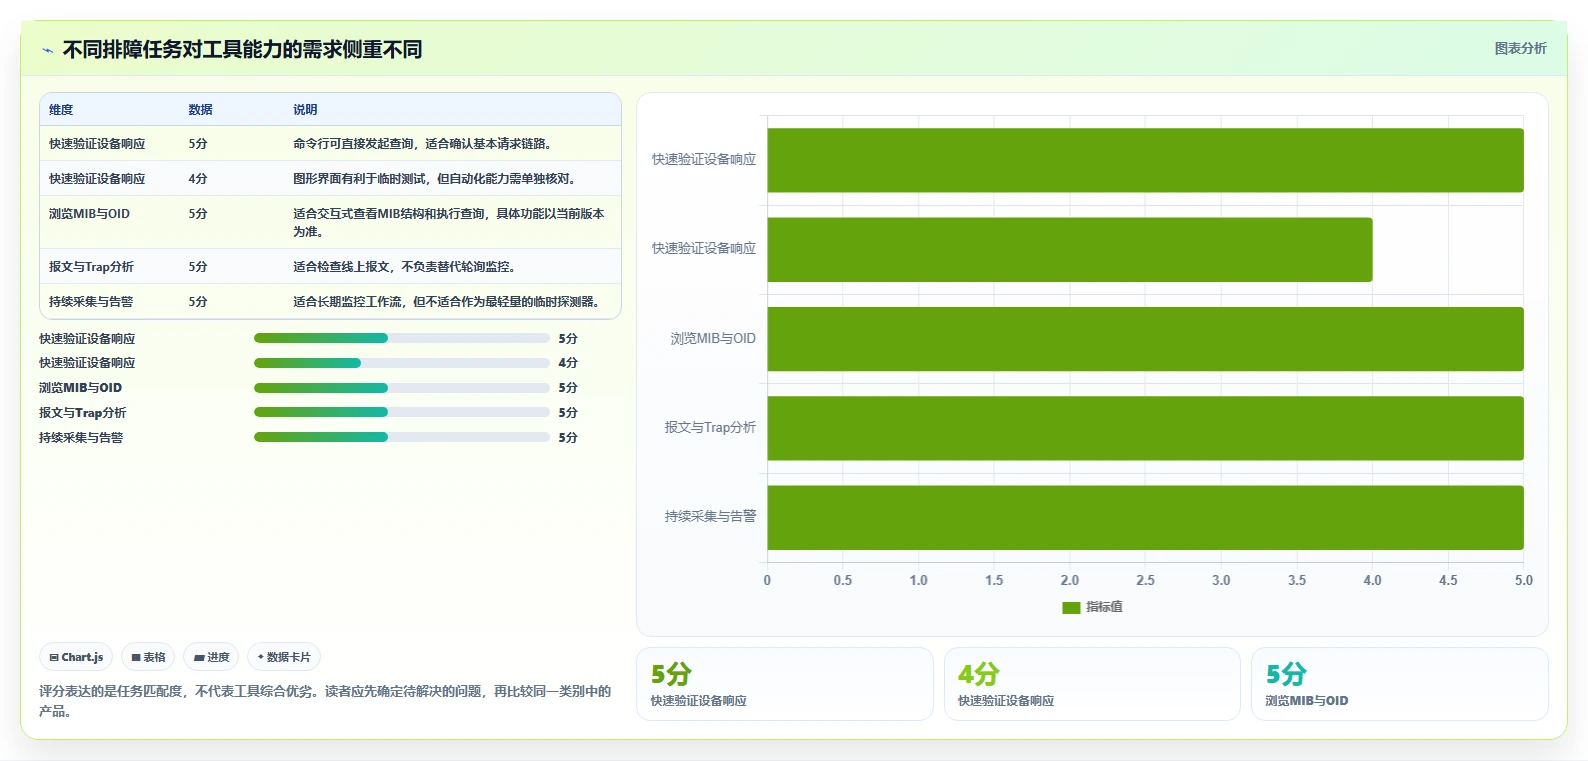Click the 表格 tag pill
The image size is (1588, 761).
point(148,658)
